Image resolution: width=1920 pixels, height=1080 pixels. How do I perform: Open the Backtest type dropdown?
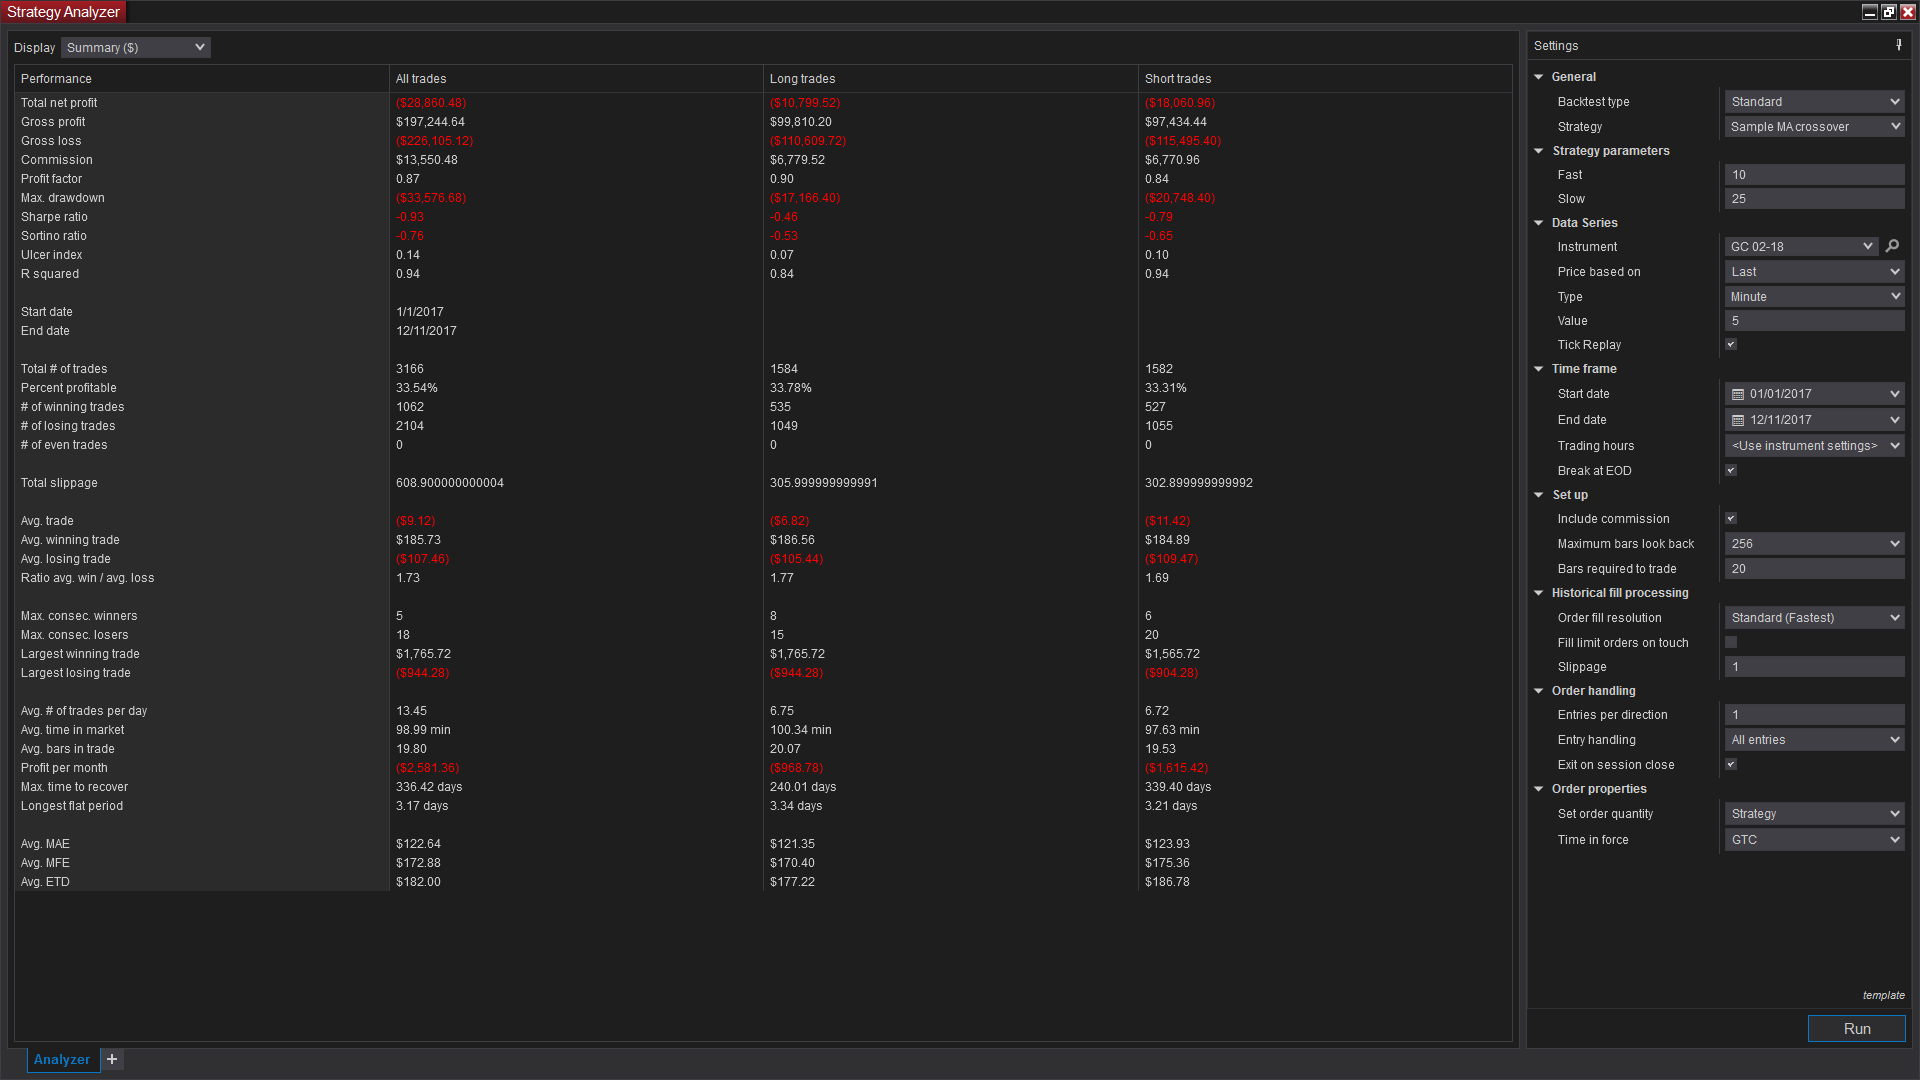[1814, 101]
